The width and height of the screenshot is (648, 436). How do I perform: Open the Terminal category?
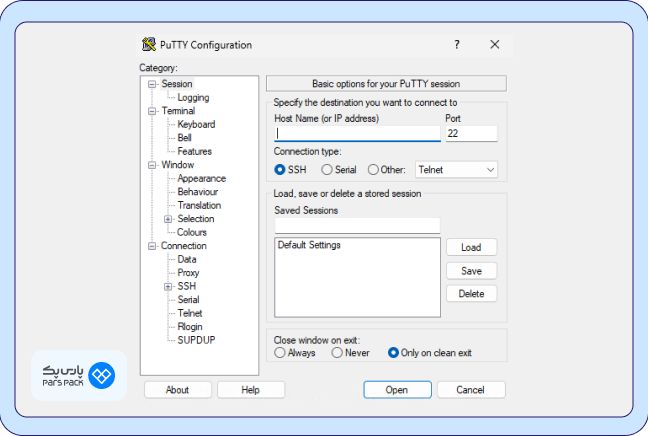[x=178, y=111]
